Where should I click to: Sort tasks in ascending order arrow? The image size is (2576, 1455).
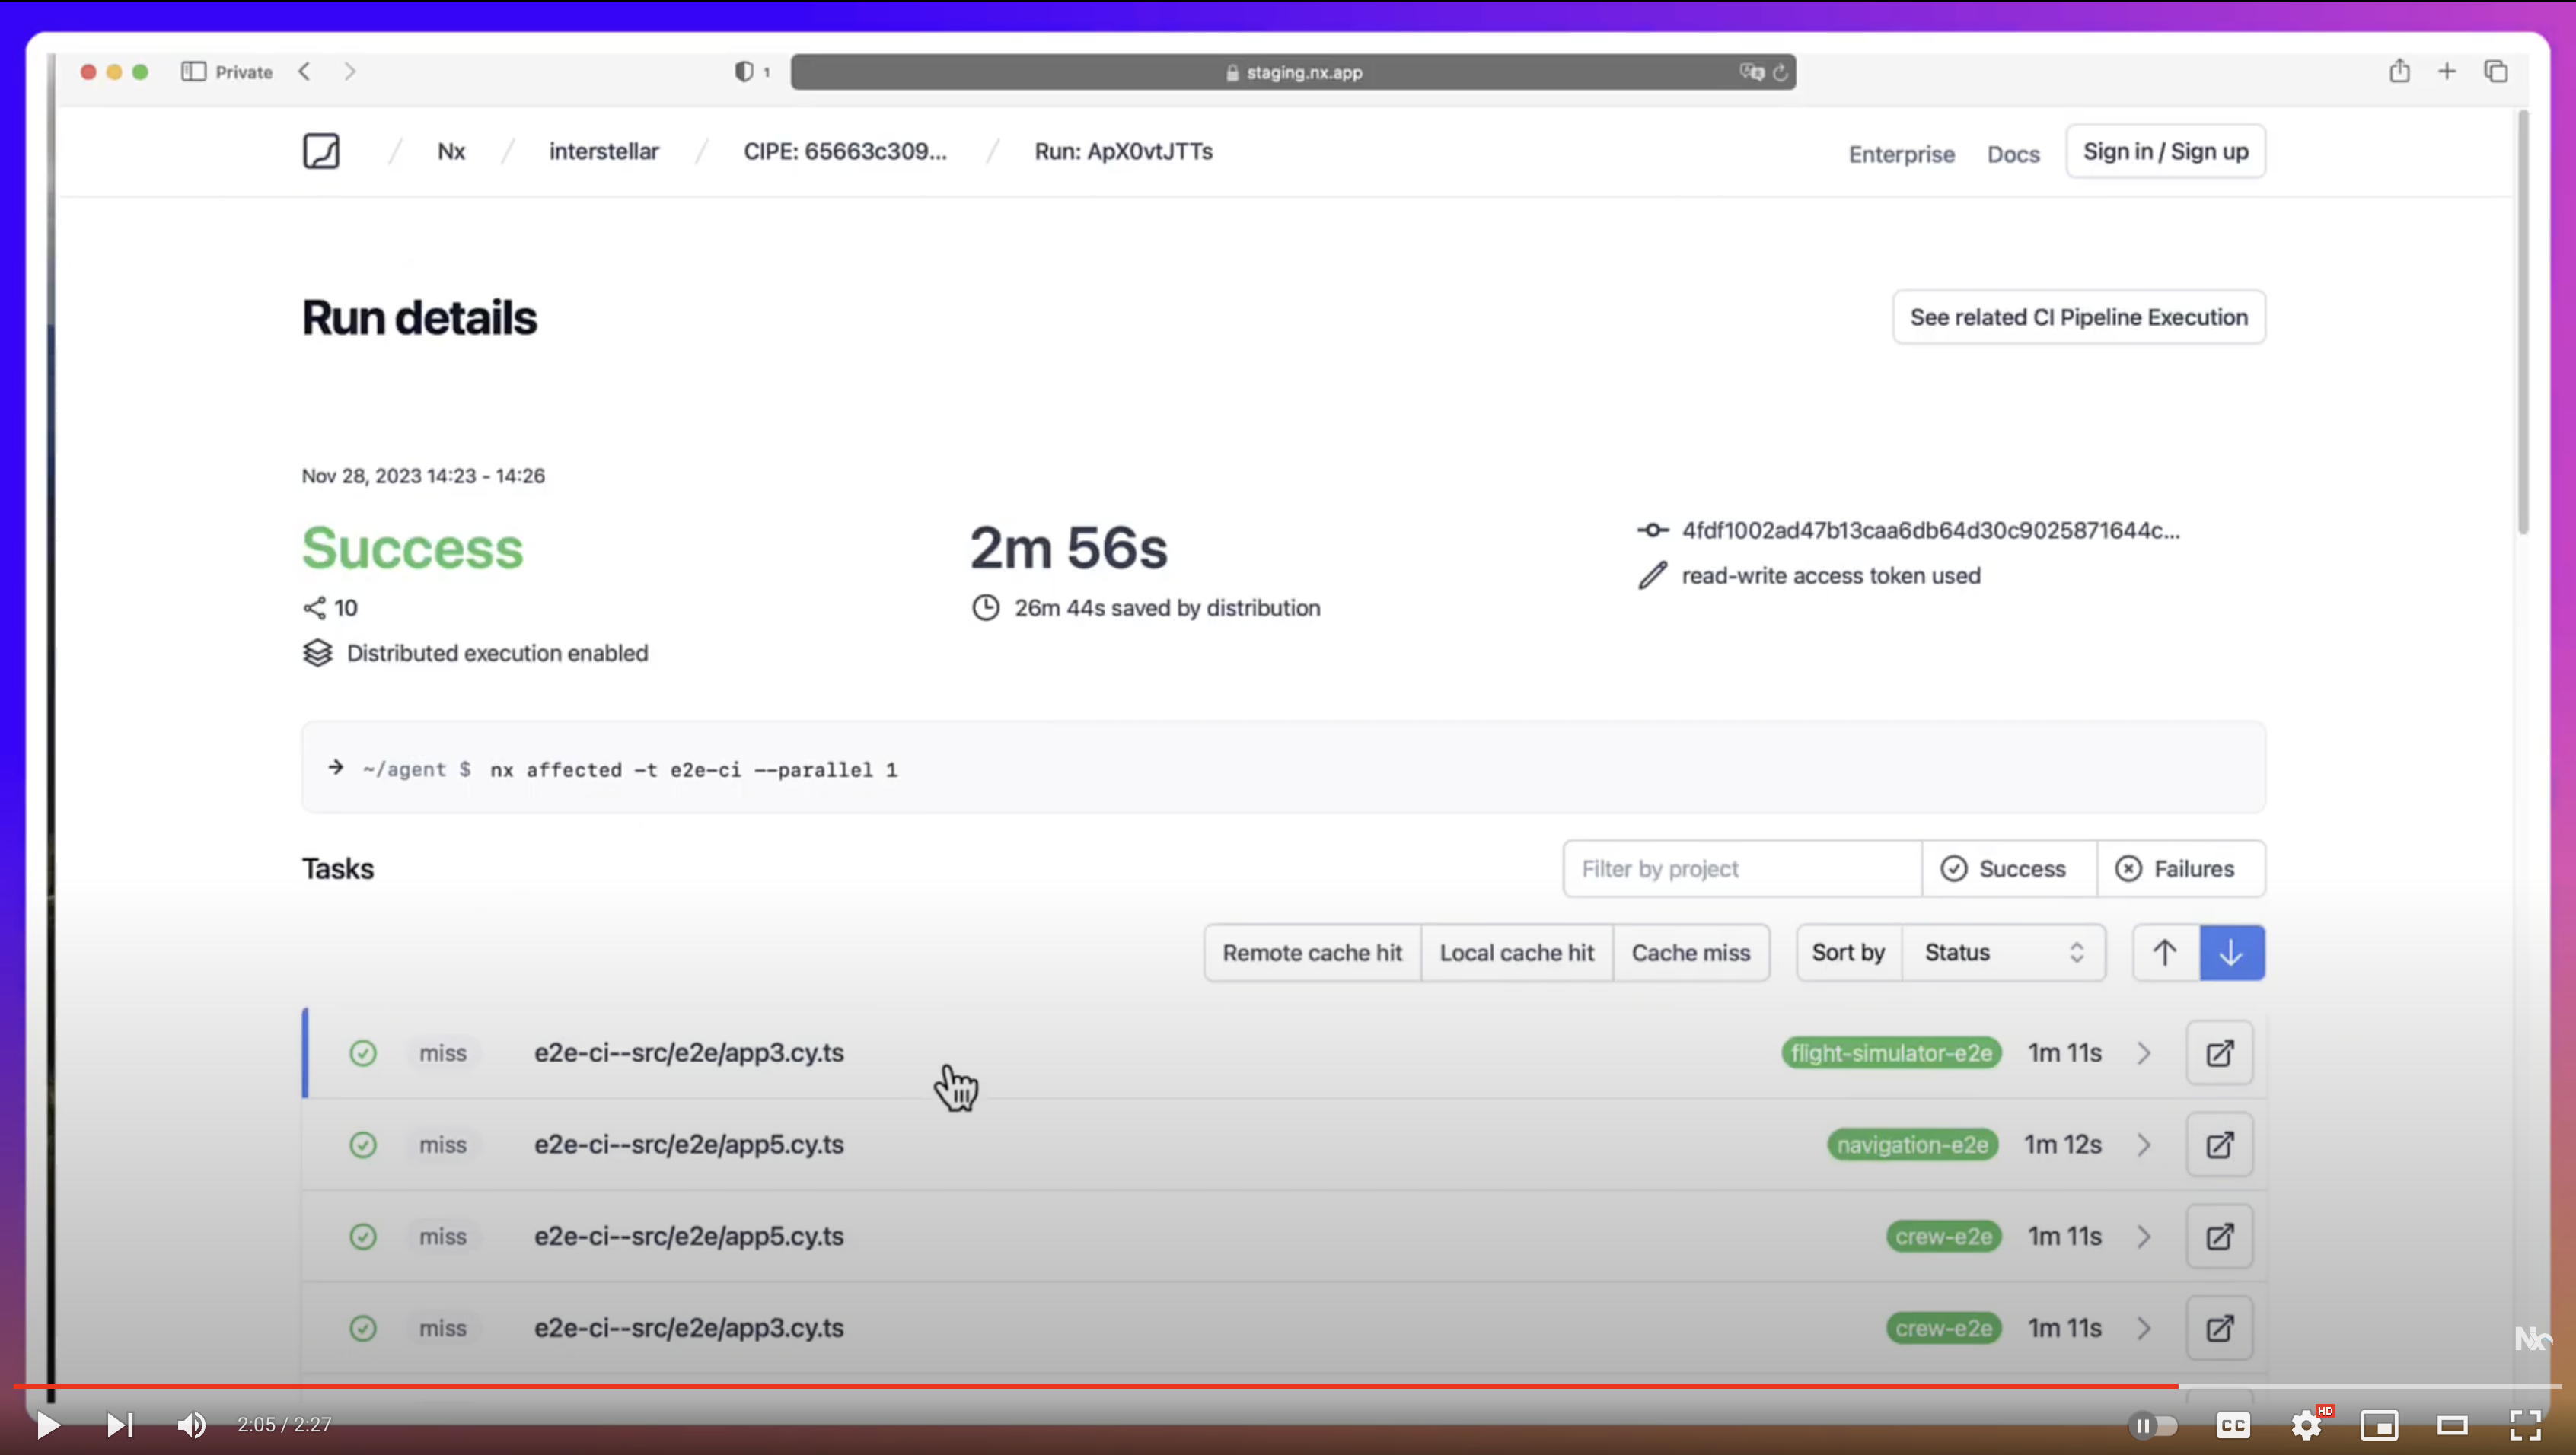[x=2165, y=953]
